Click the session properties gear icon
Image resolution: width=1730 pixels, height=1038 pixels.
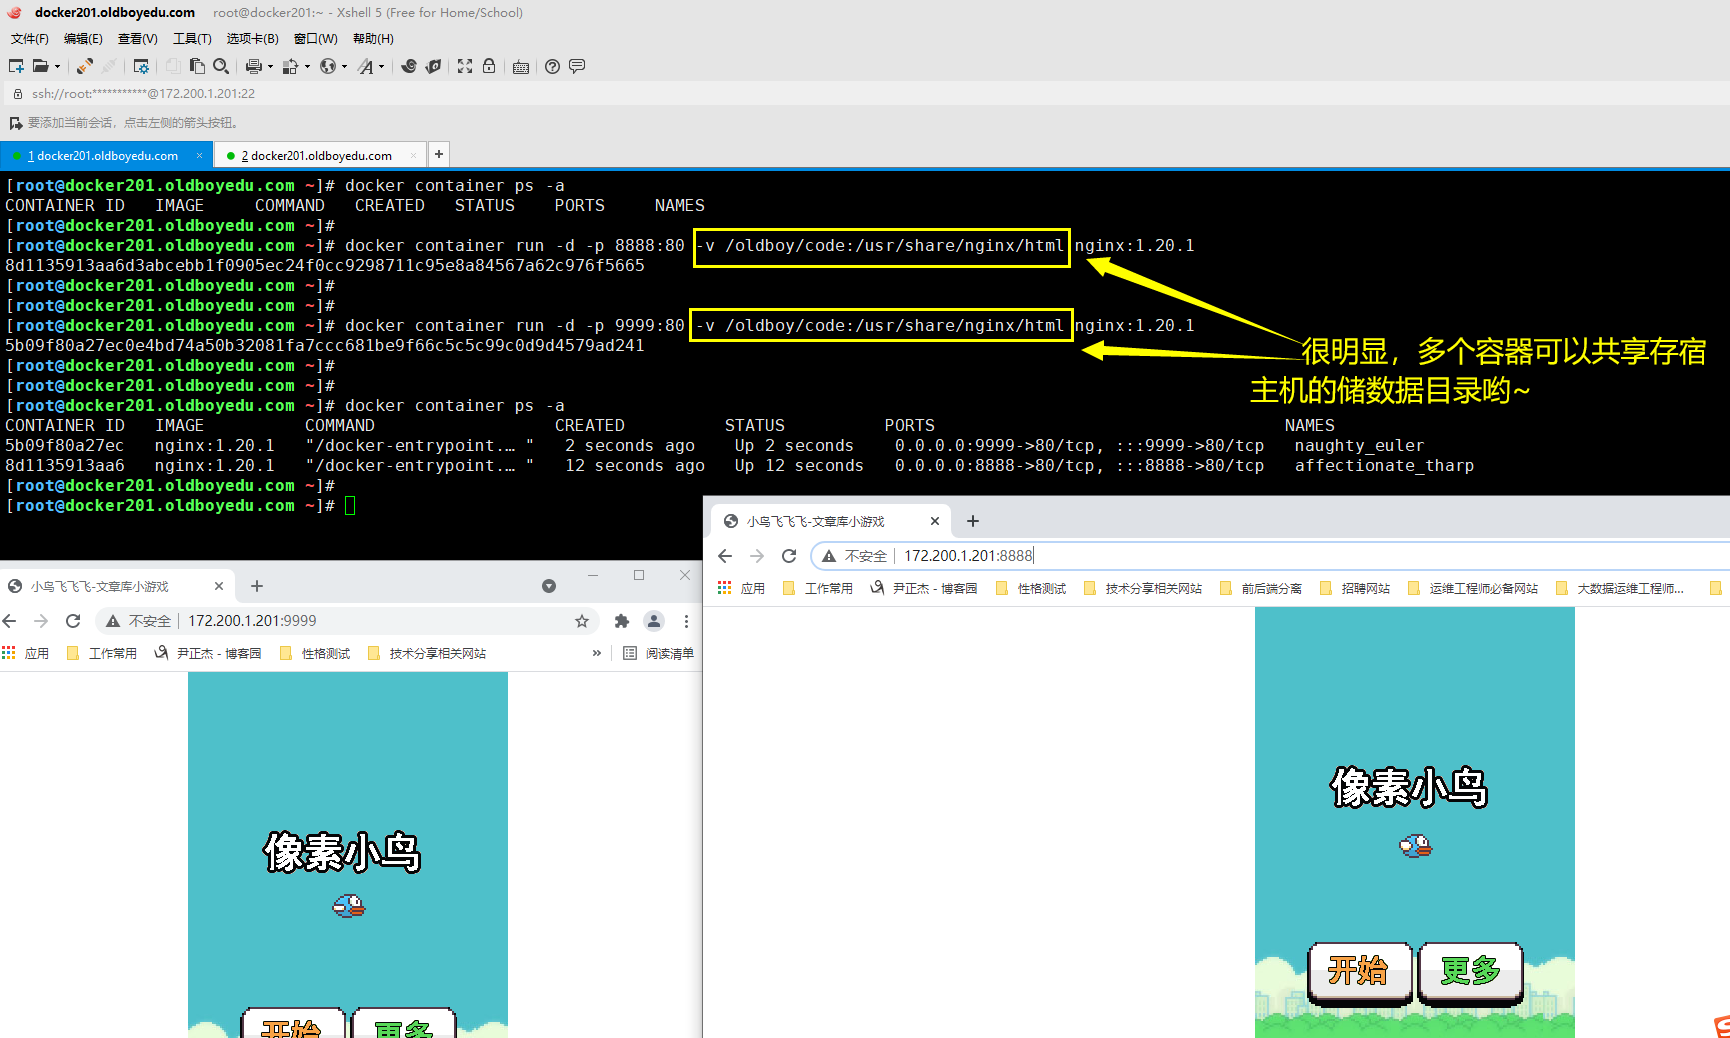coord(141,66)
